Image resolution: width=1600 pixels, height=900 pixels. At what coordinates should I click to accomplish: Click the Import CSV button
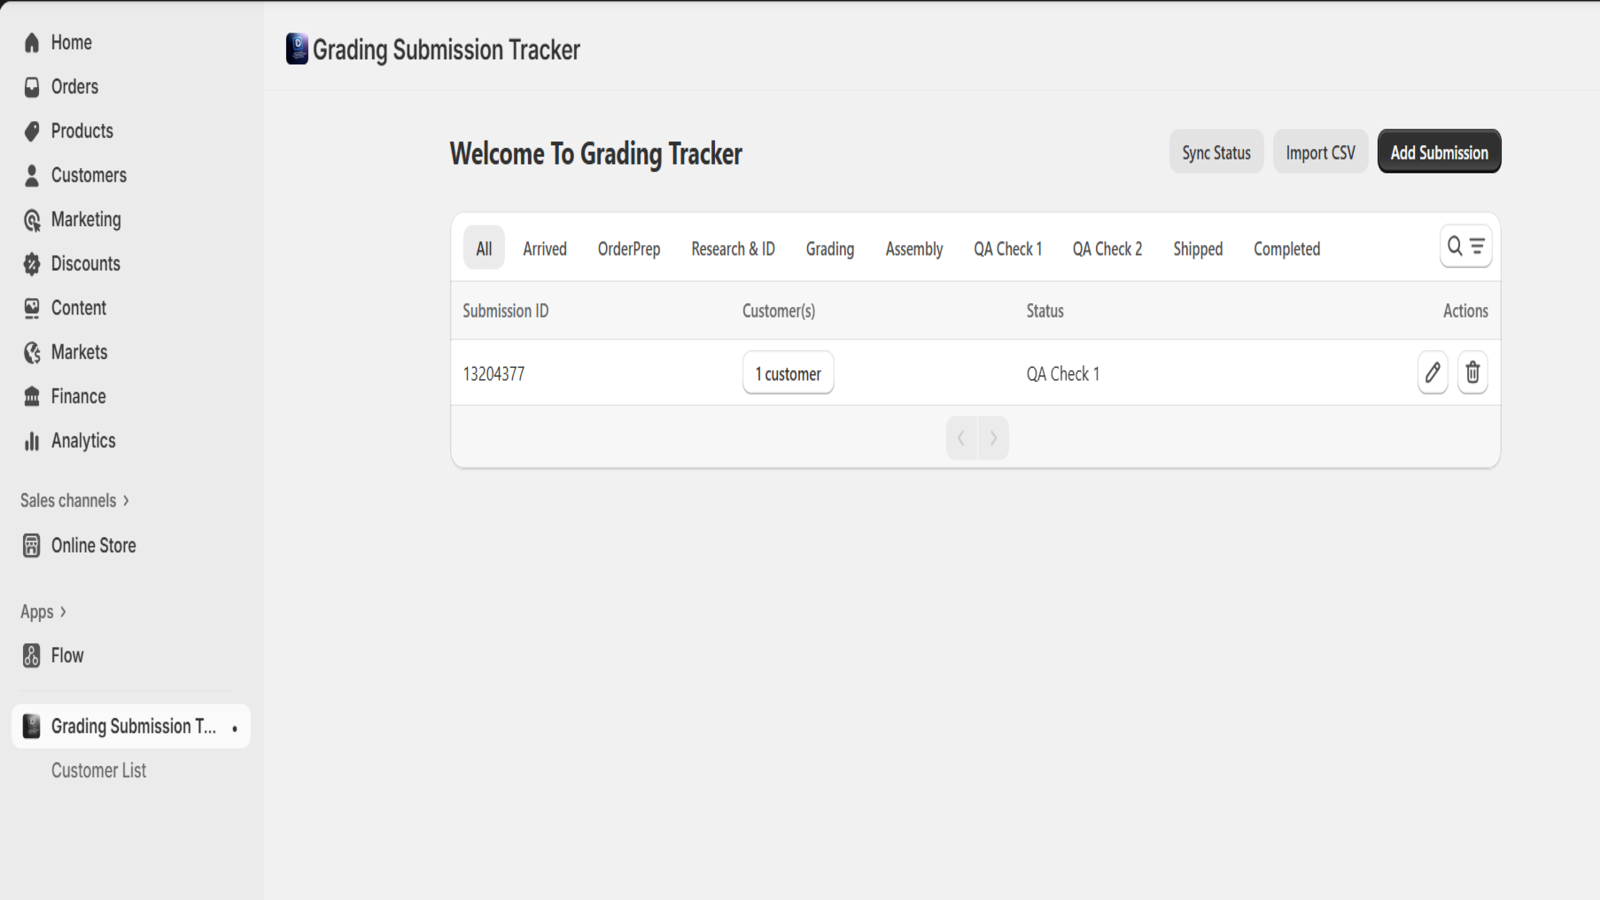click(1320, 151)
